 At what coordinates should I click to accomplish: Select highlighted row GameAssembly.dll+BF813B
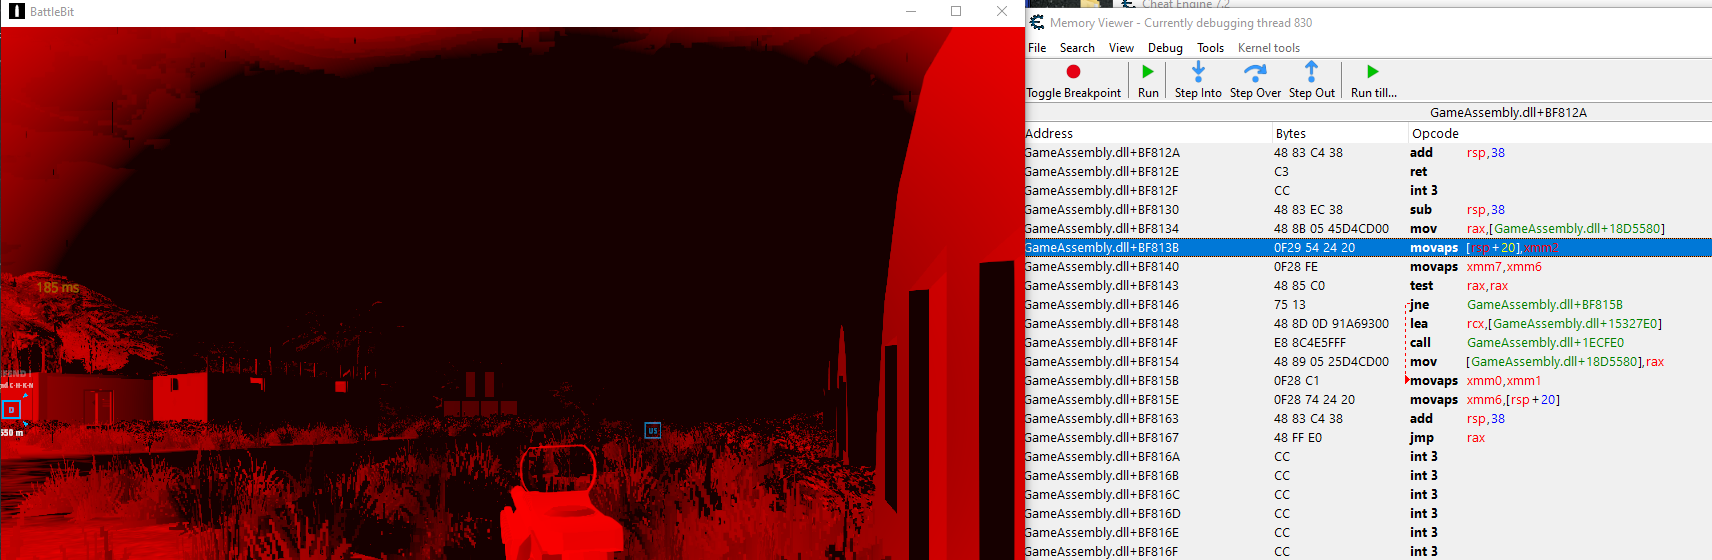click(x=1368, y=248)
